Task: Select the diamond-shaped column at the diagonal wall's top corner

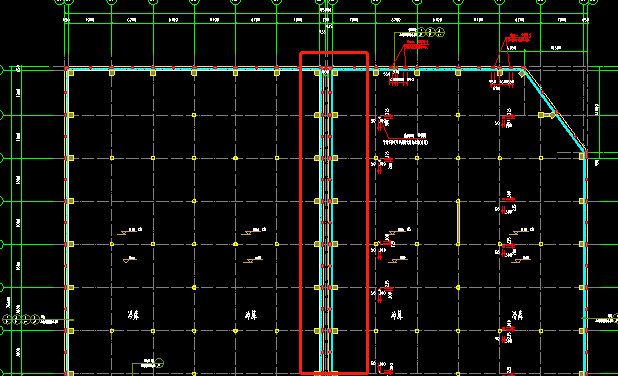Action: click(522, 74)
